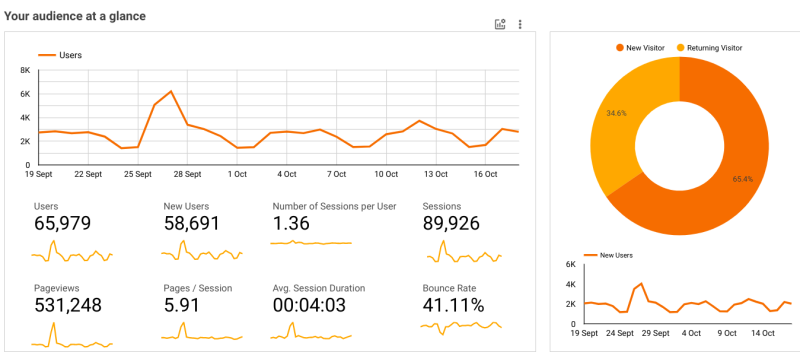Click the sessions per user value 1.36
800x362 pixels.
[291, 223]
